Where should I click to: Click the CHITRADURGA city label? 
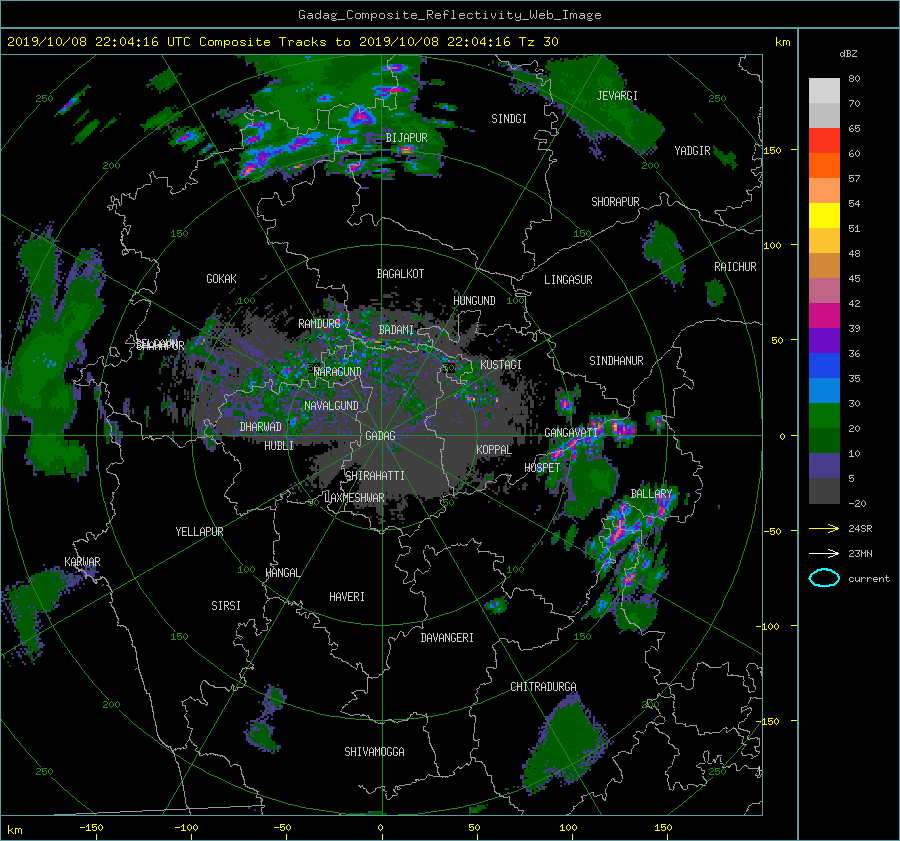(x=543, y=687)
